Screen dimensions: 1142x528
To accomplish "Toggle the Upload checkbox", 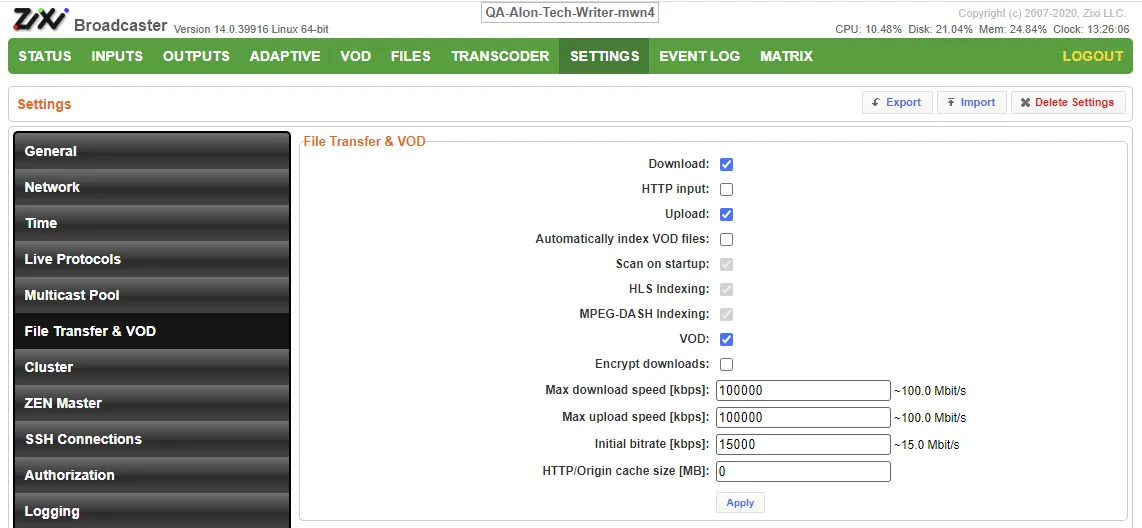I will tap(726, 214).
